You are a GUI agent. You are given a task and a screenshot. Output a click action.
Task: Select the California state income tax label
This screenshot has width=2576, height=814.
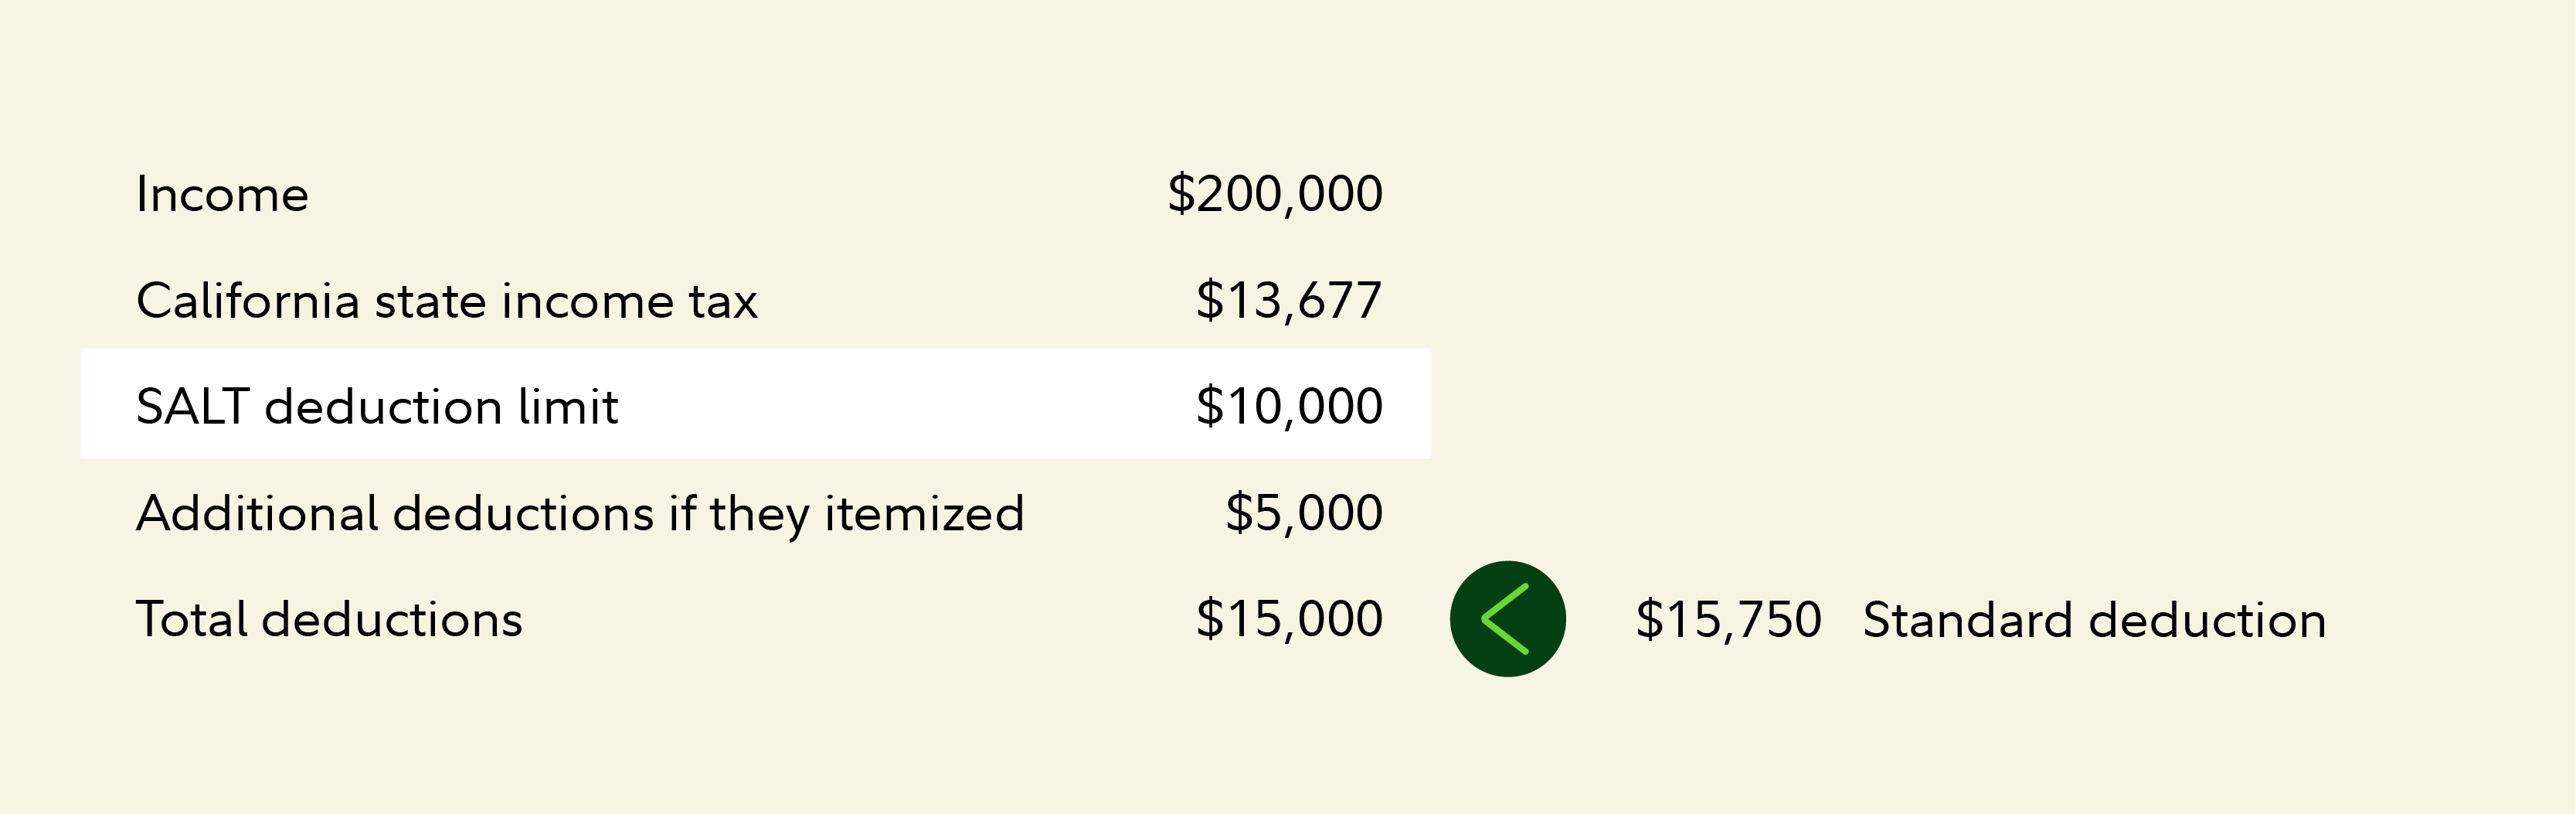(x=446, y=301)
